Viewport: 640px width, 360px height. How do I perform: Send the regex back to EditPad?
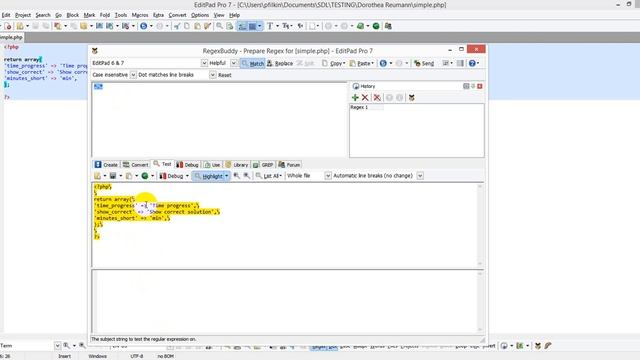click(x=424, y=63)
